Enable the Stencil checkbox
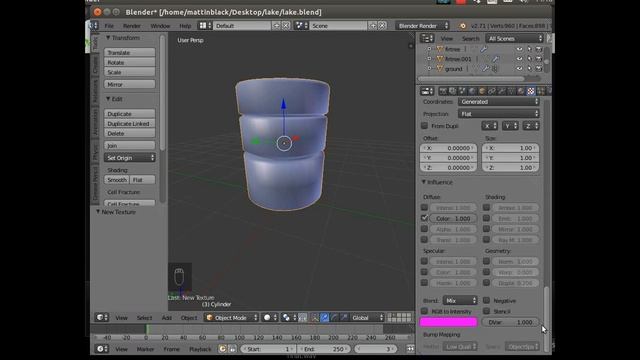The height and width of the screenshot is (360, 640). 486,311
